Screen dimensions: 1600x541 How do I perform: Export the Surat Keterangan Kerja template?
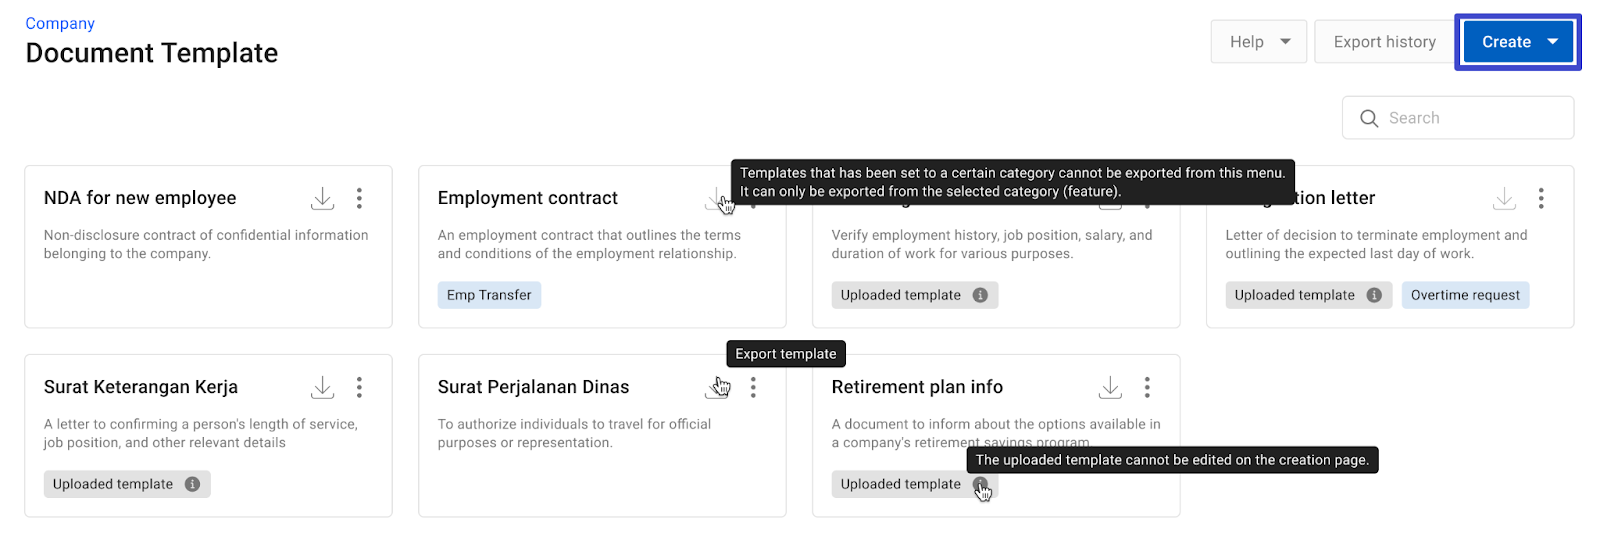322,387
